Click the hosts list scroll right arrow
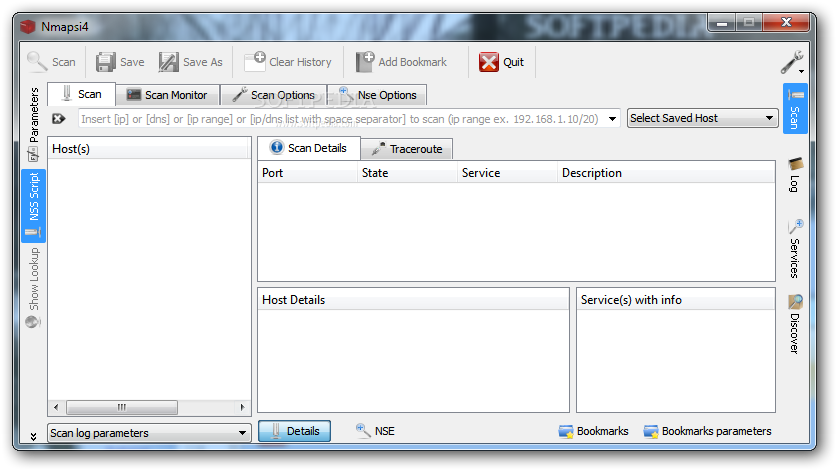Viewport: 837px width, 471px height. [x=243, y=407]
